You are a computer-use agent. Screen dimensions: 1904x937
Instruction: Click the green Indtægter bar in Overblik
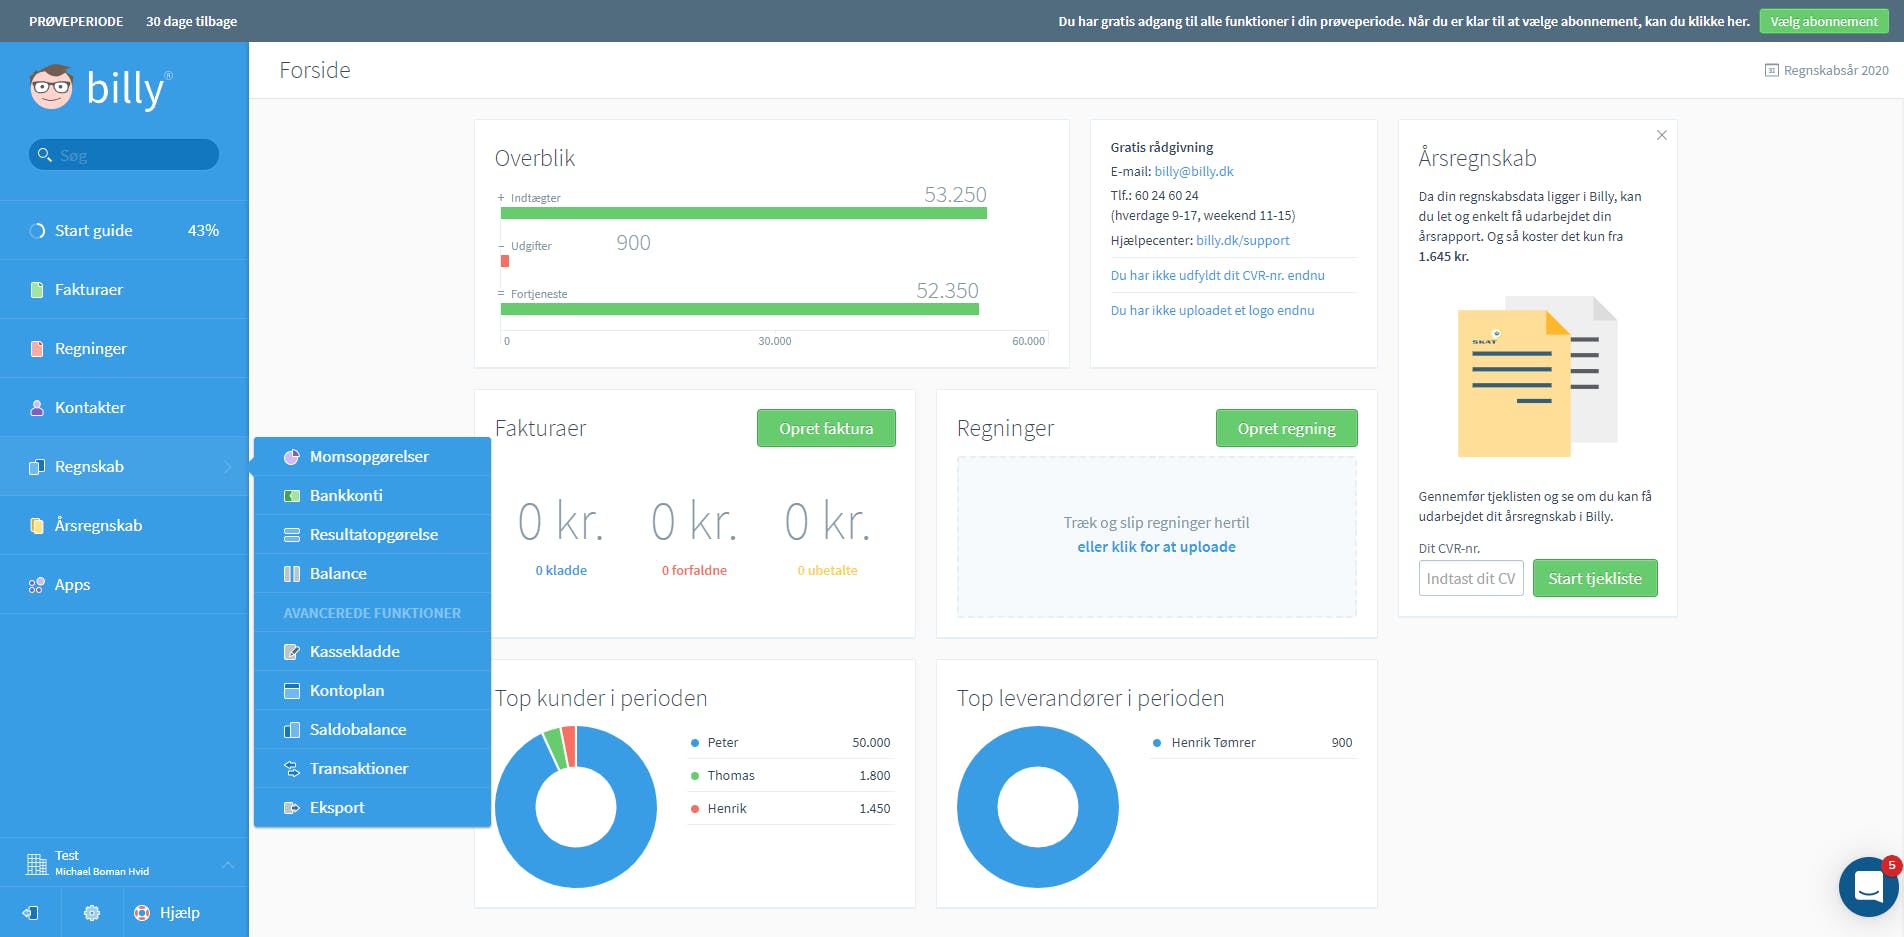(x=743, y=213)
